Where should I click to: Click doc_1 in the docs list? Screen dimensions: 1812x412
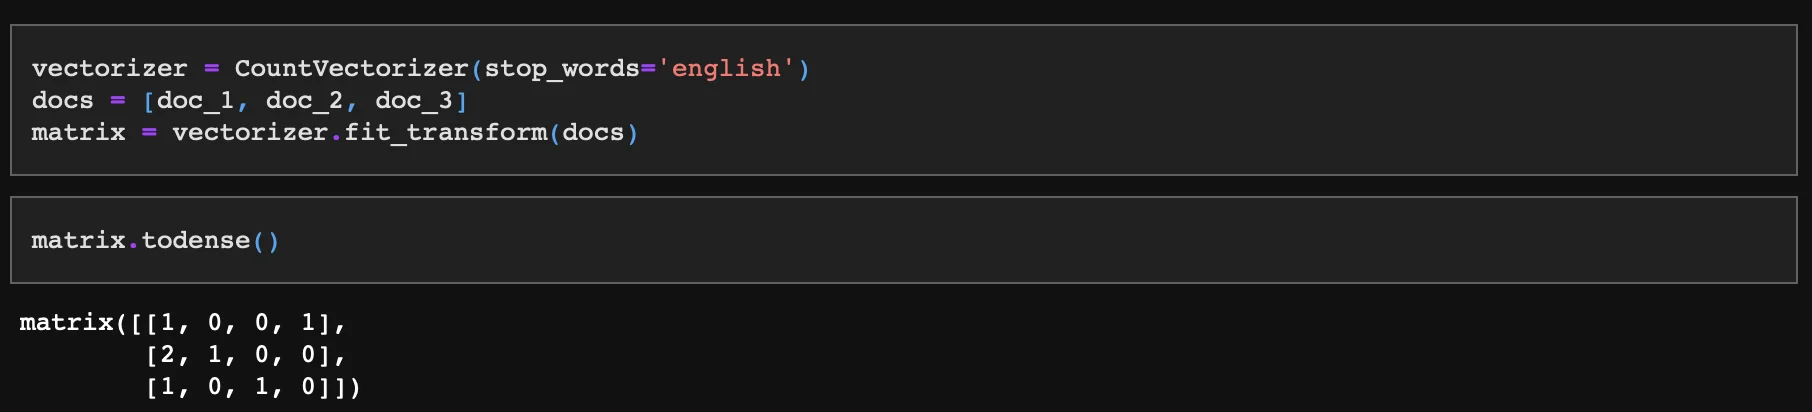[195, 100]
